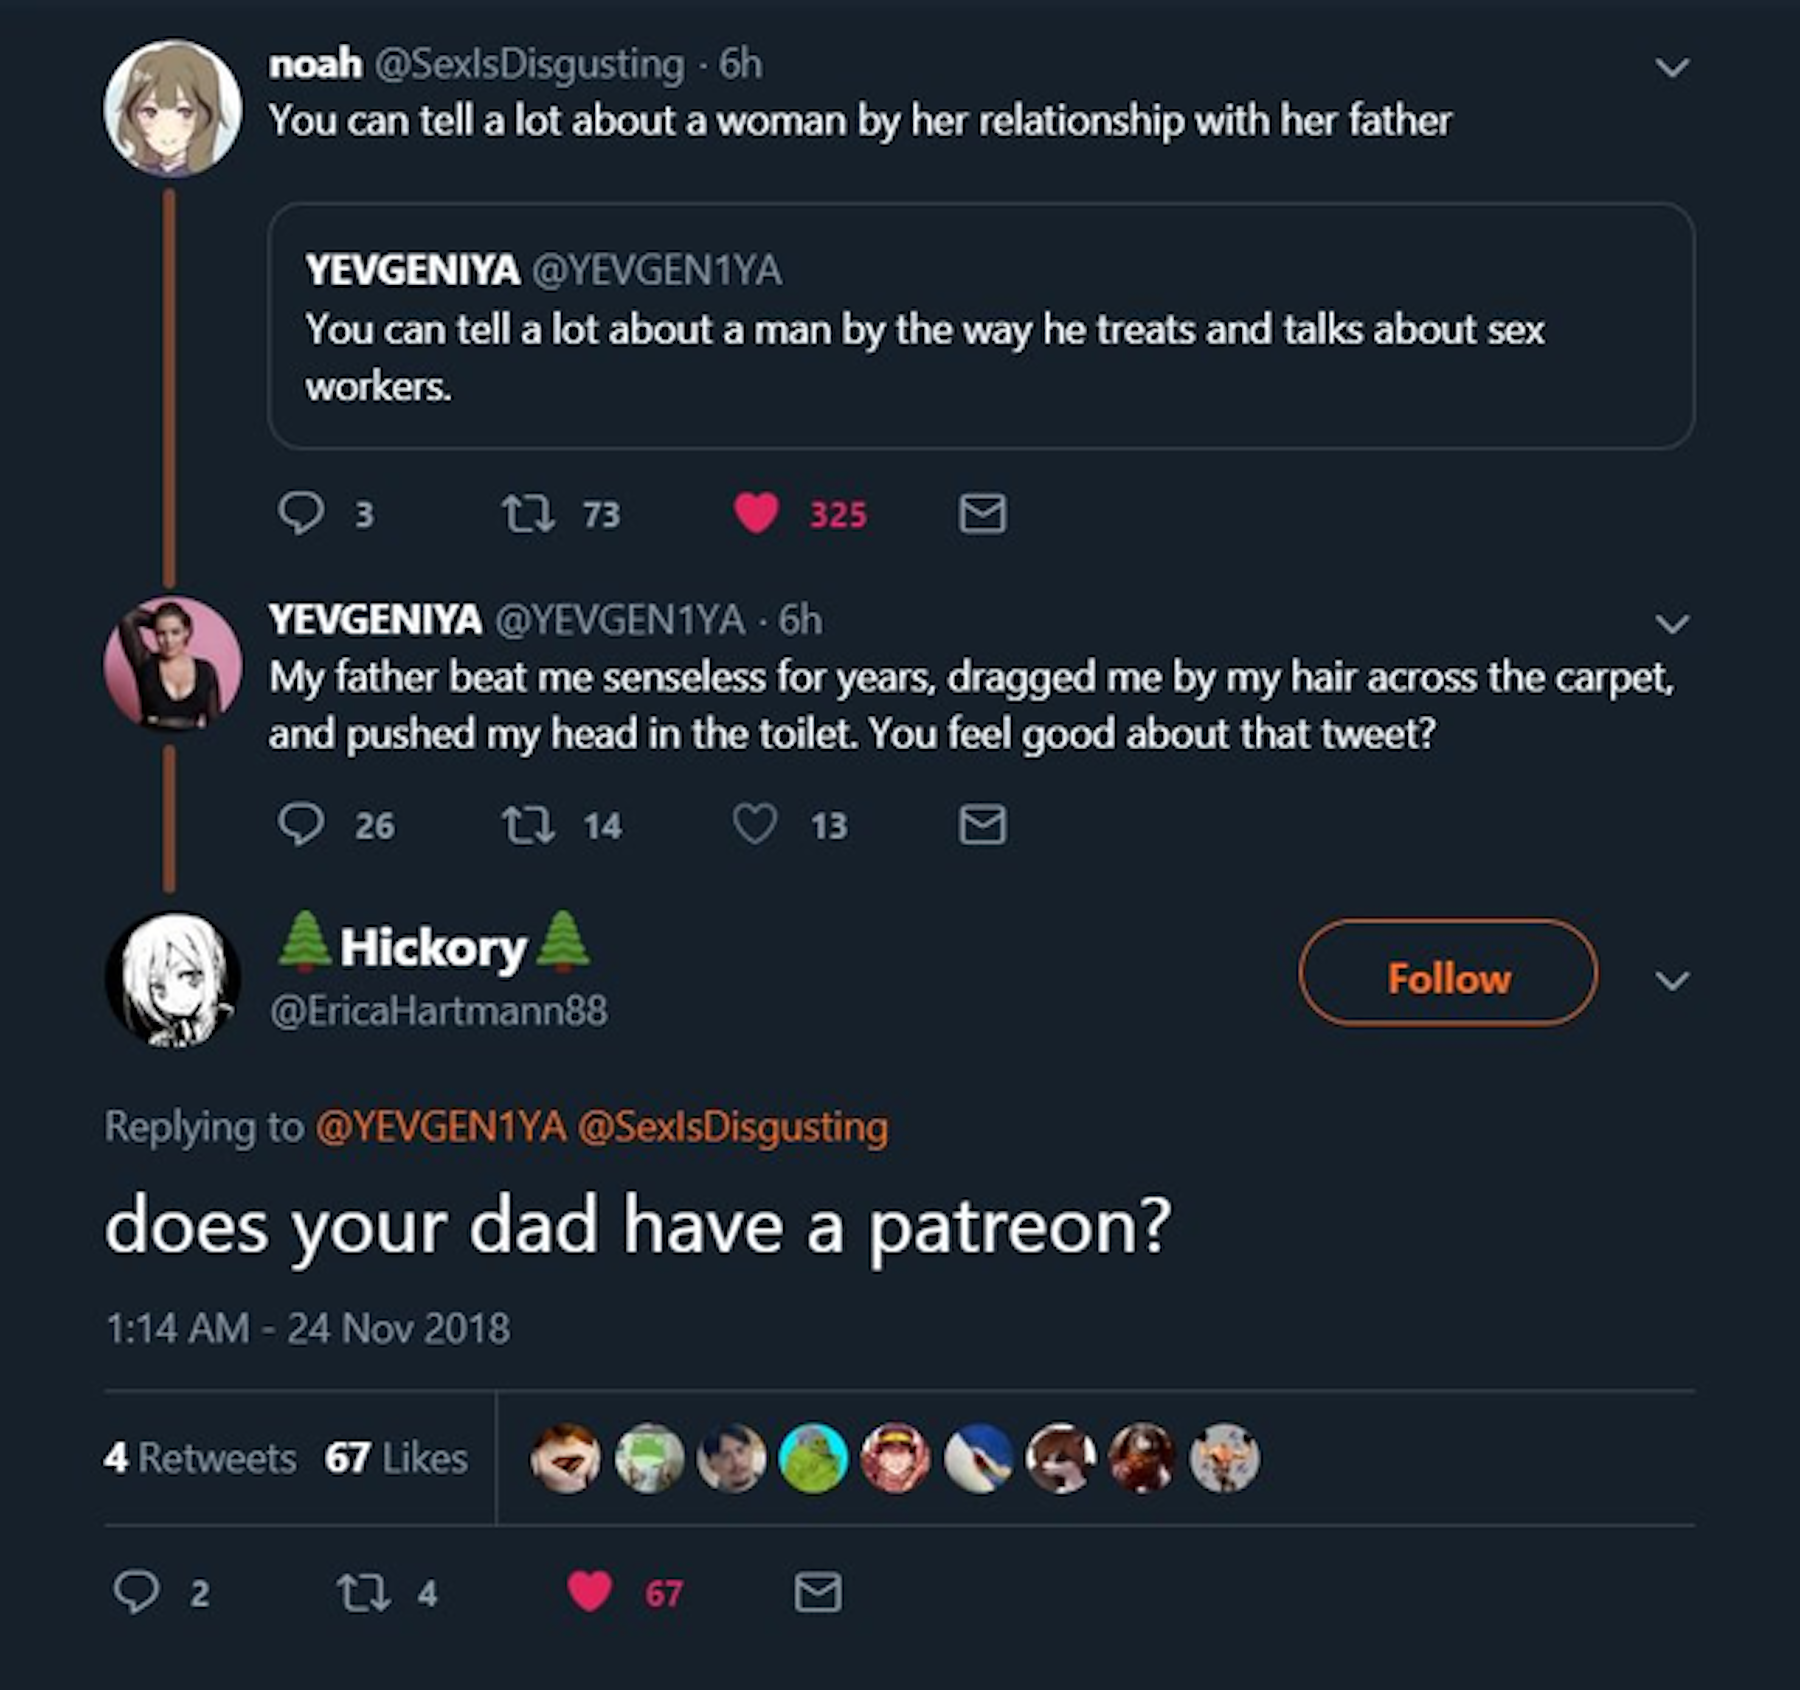The width and height of the screenshot is (1800, 1690).
Task: Share YEVGENIYA's tweet via direct message
Action: click(982, 825)
